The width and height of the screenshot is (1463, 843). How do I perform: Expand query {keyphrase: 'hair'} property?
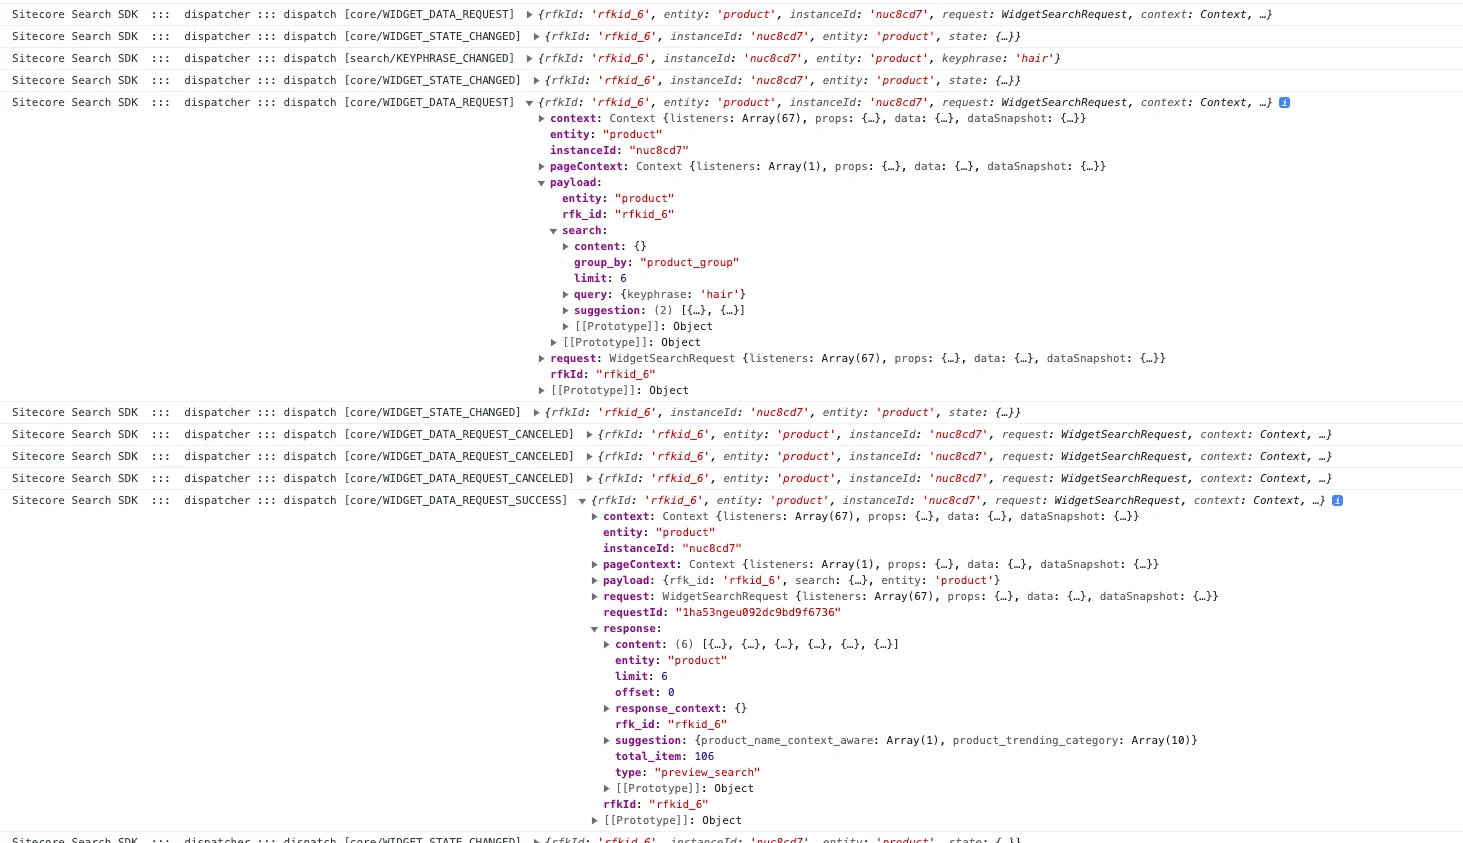click(x=566, y=295)
